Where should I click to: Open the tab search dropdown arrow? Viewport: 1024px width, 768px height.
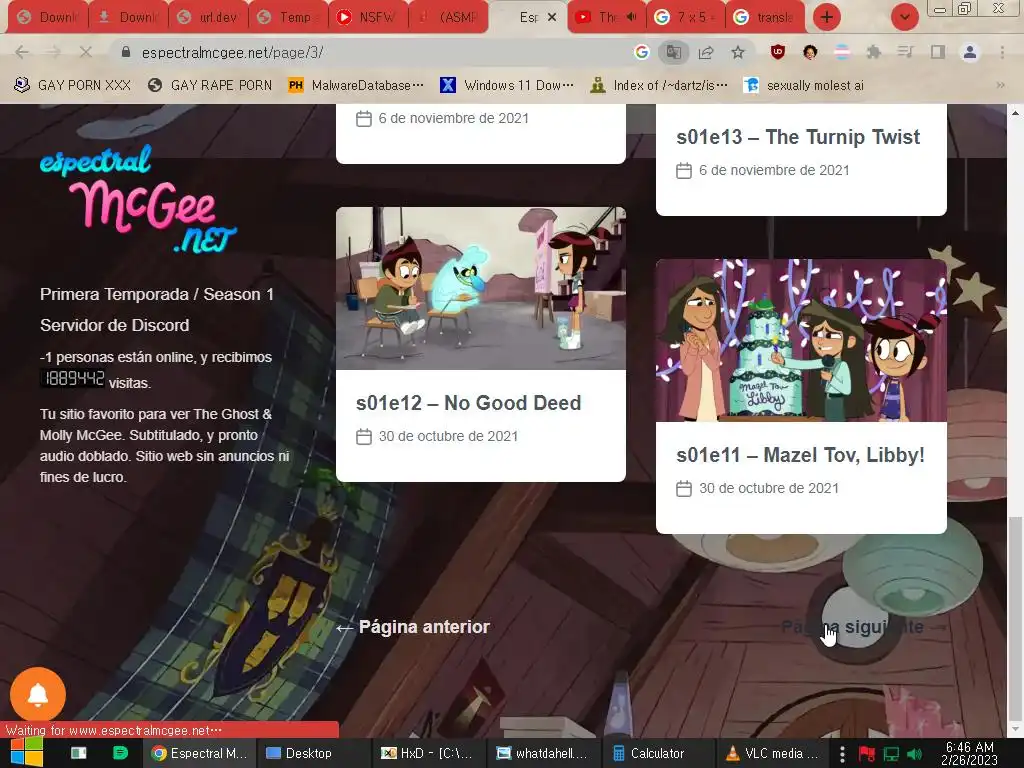904,17
